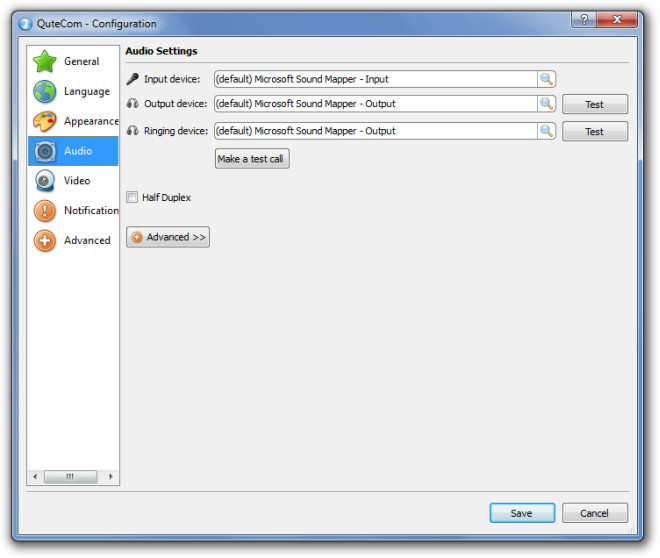Enable the Half Duplex checkbox
The height and width of the screenshot is (558, 660).
132,197
